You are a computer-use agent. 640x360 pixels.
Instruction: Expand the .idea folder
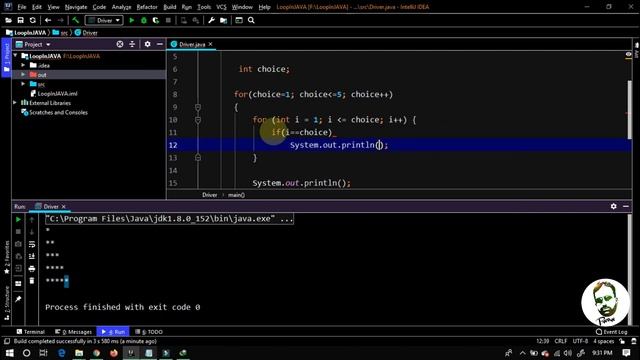pos(23,65)
